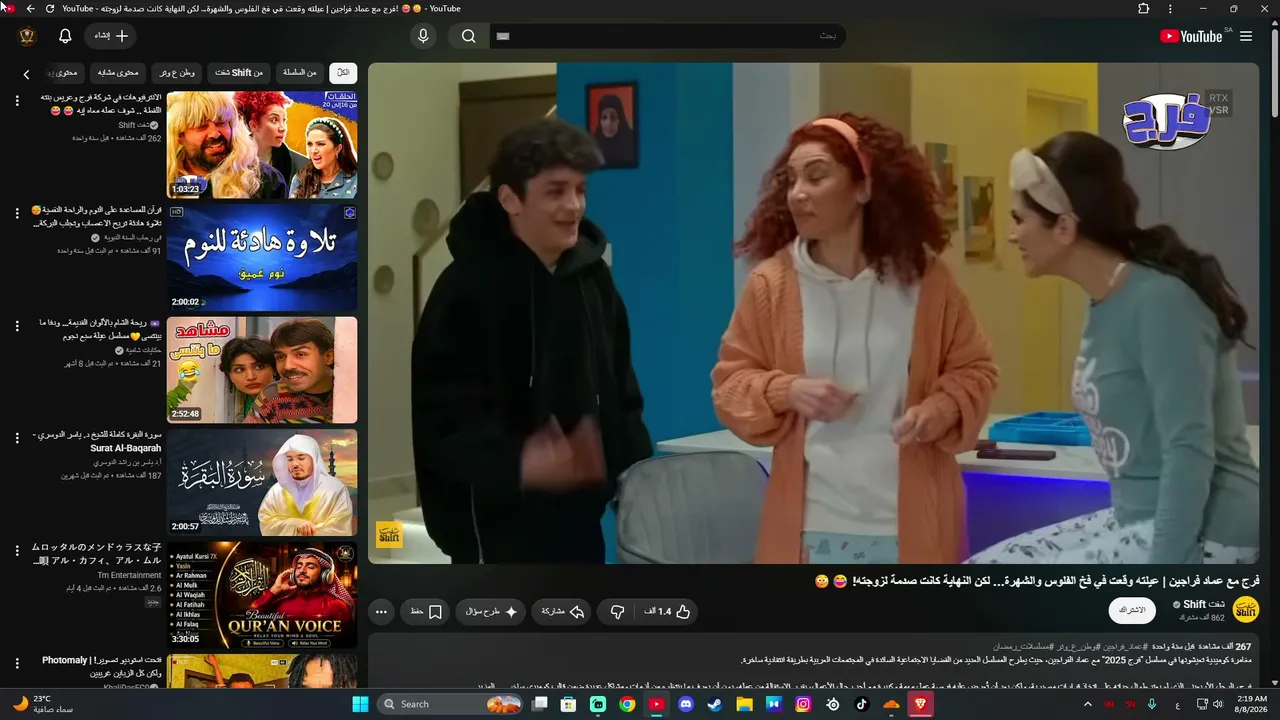Open Brave browser from the taskbar
Viewport: 1280px width, 720px height.
(x=920, y=704)
